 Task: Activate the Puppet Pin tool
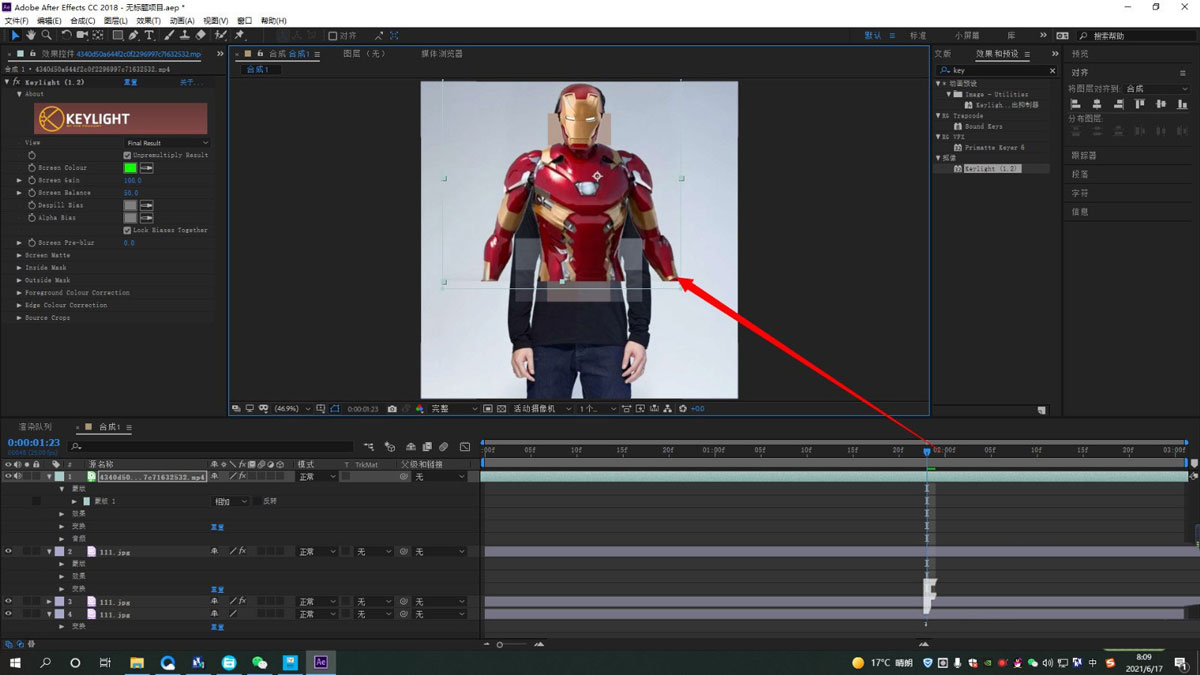(240, 36)
